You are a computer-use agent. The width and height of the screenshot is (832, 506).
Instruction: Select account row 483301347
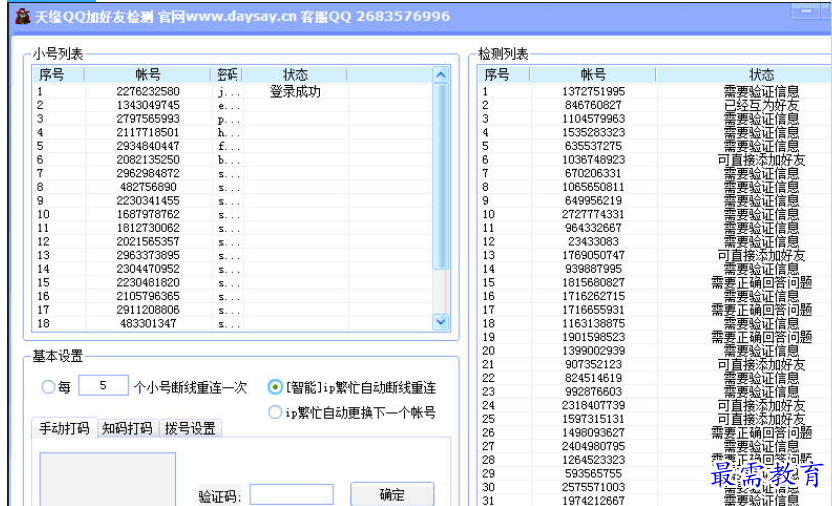148,324
